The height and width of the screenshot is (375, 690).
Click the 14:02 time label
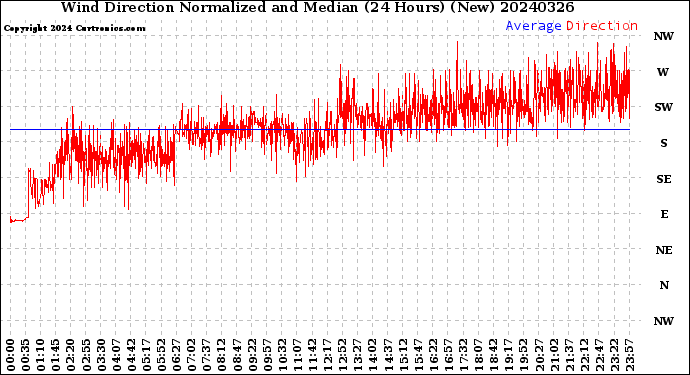[x=373, y=355]
